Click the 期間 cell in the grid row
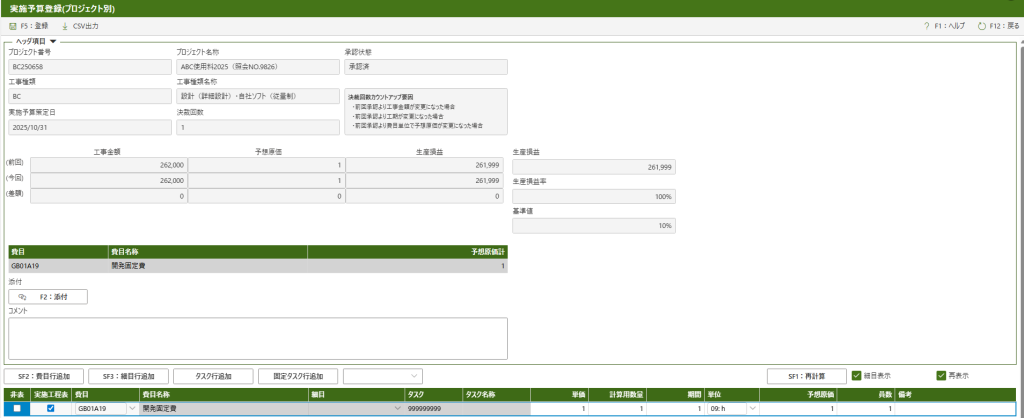The image size is (1024, 418). [x=676, y=408]
